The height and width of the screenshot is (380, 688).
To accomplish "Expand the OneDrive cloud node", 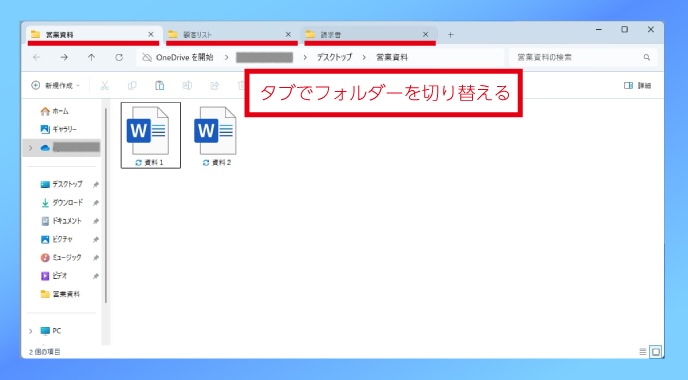I will click(x=30, y=148).
